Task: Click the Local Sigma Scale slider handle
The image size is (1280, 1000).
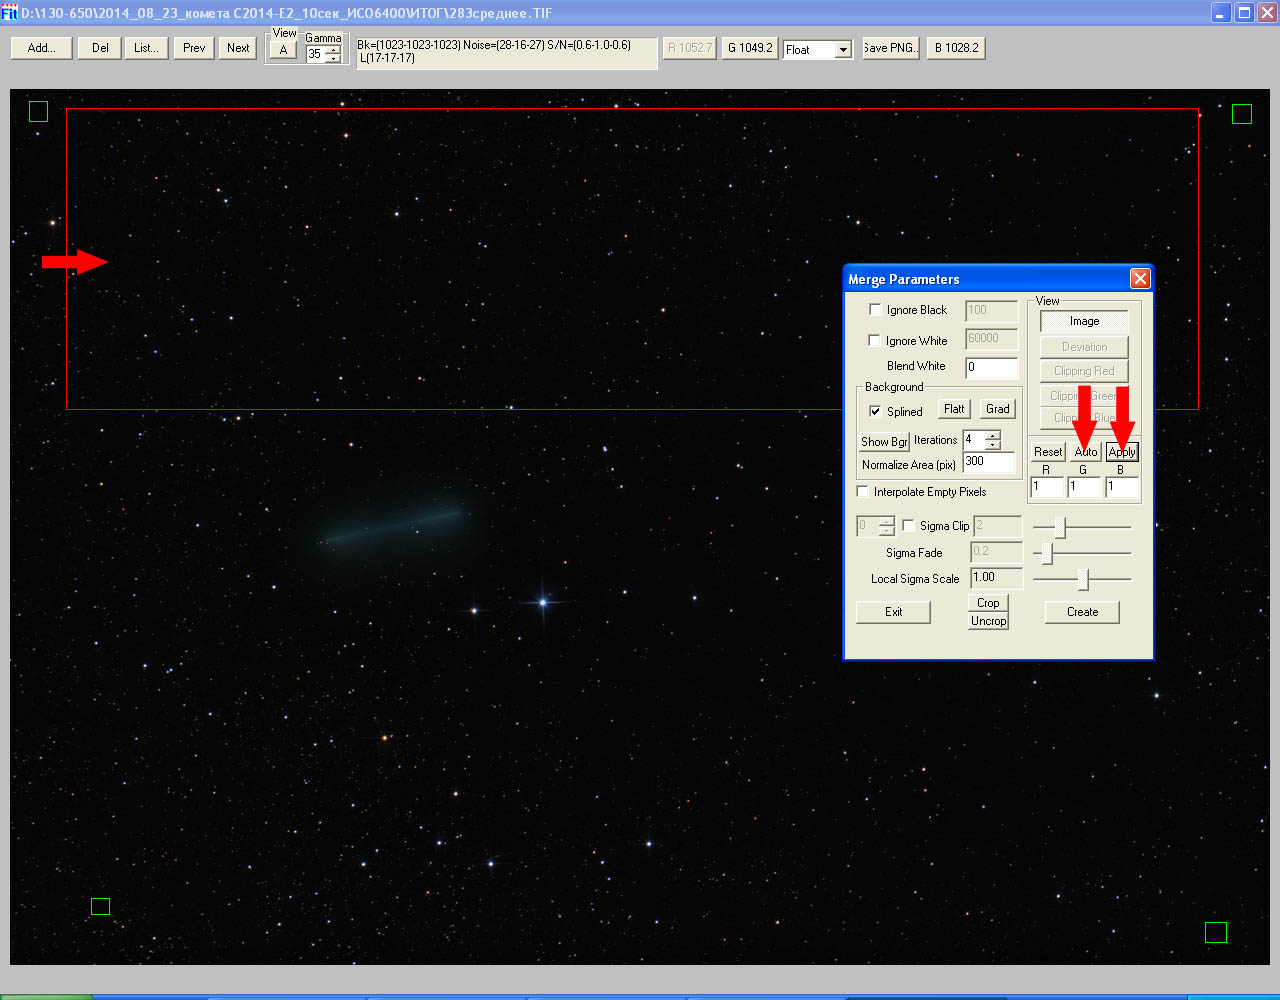Action: (x=1083, y=579)
